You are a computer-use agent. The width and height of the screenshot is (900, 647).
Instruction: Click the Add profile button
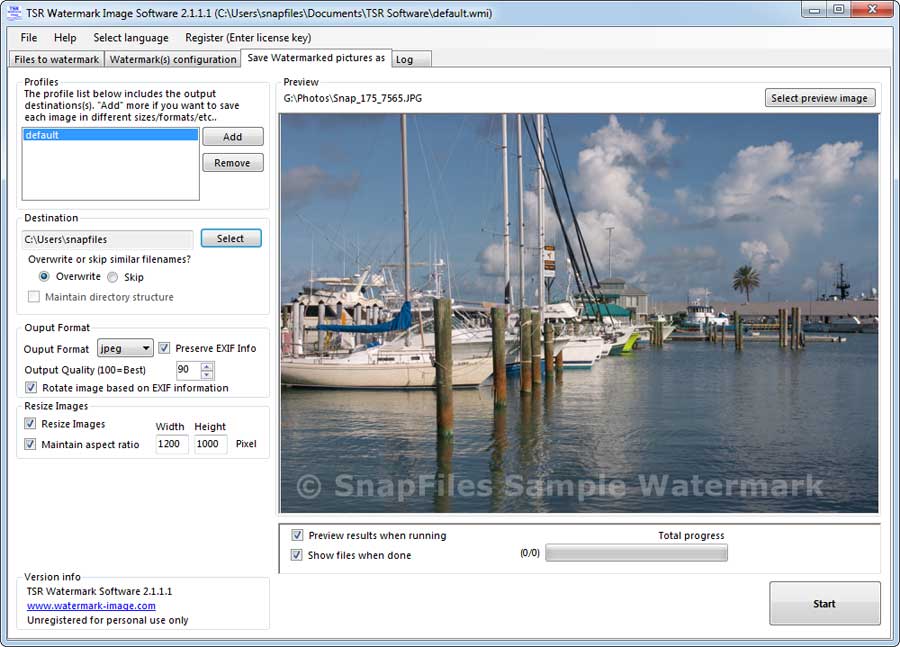(x=232, y=137)
